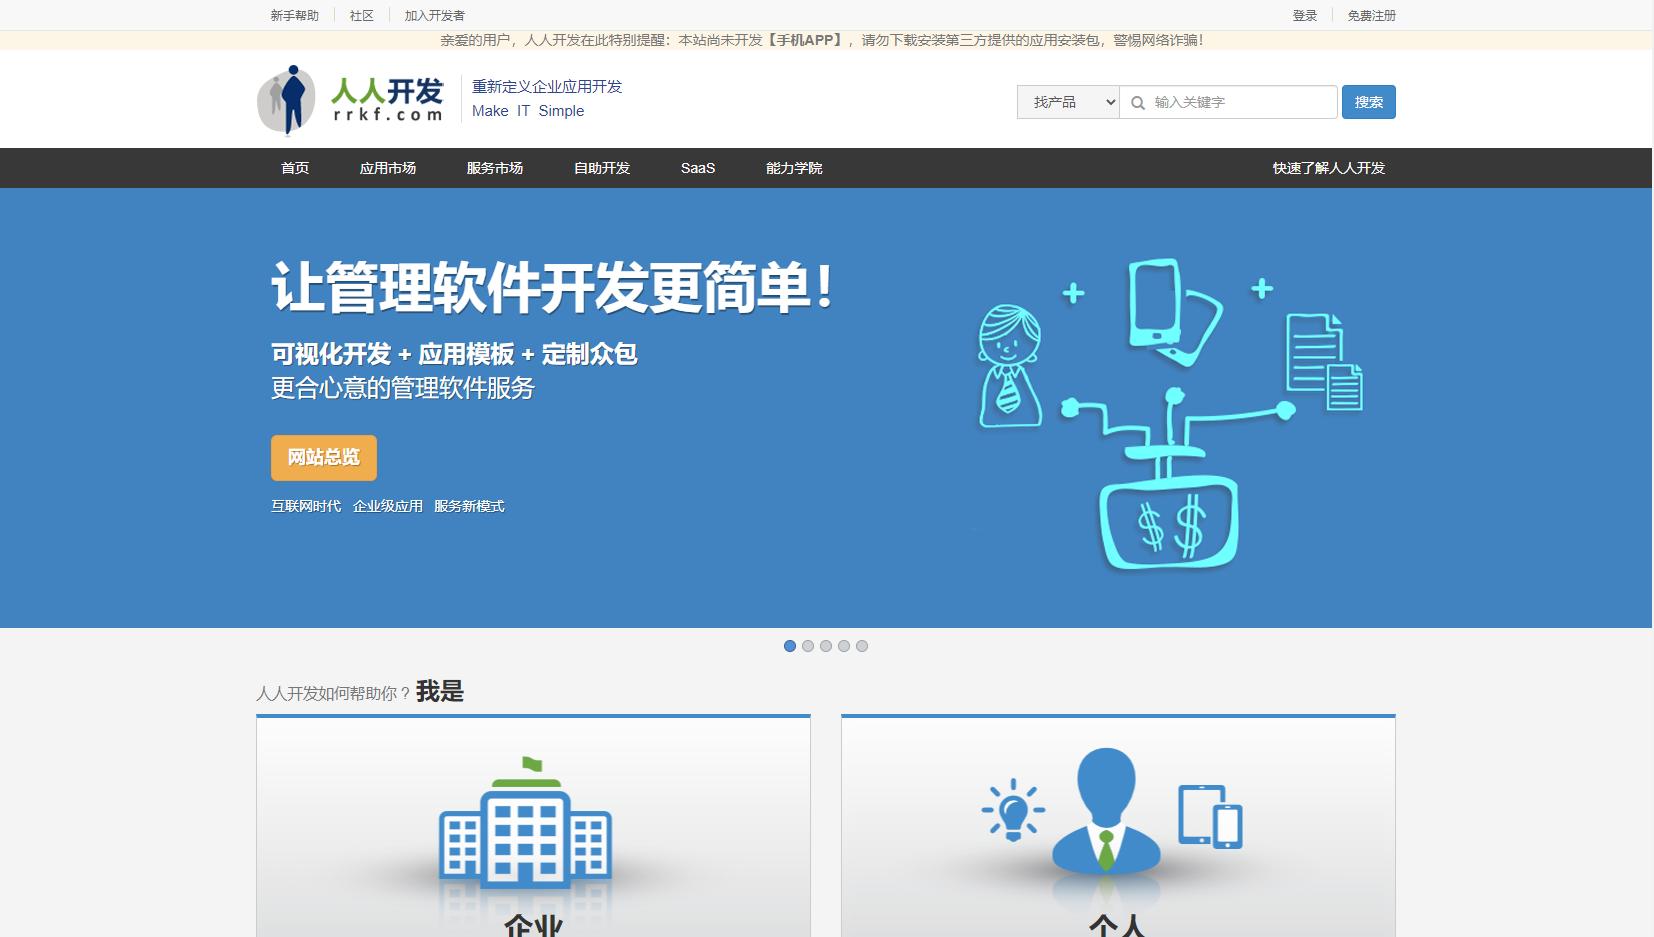Open the 应用市场 navigation menu
Image resolution: width=1654 pixels, height=937 pixels.
(391, 168)
